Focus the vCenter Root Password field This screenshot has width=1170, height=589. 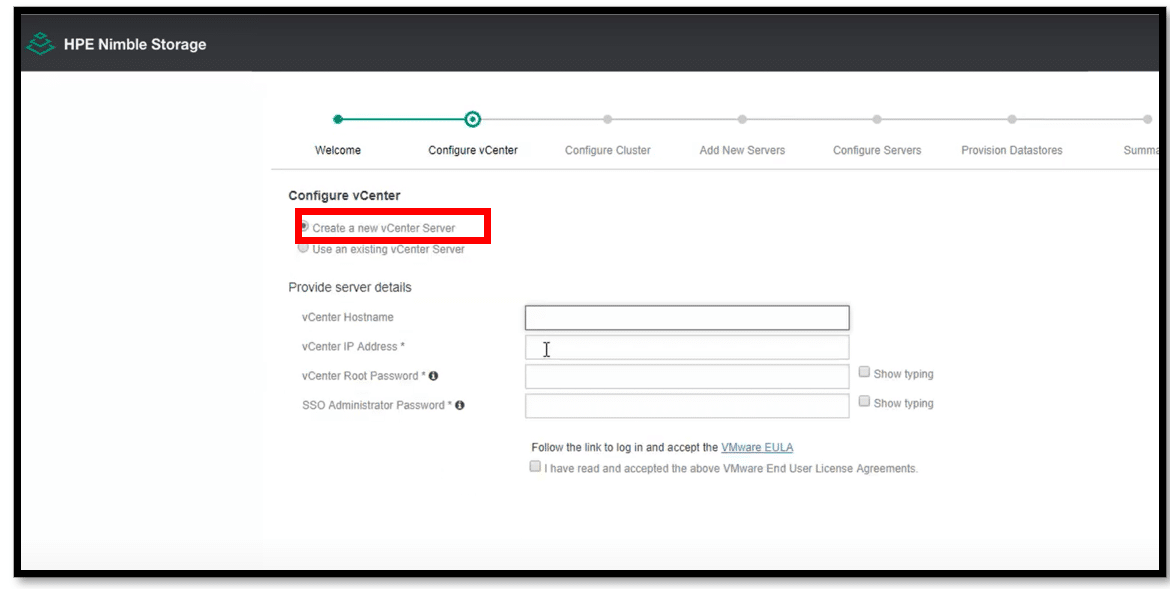pos(687,376)
